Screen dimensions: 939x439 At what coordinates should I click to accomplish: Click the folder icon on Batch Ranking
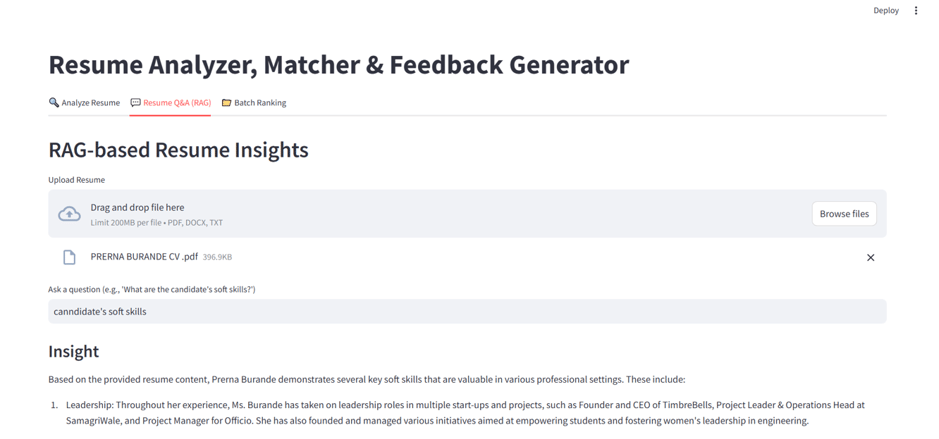226,102
